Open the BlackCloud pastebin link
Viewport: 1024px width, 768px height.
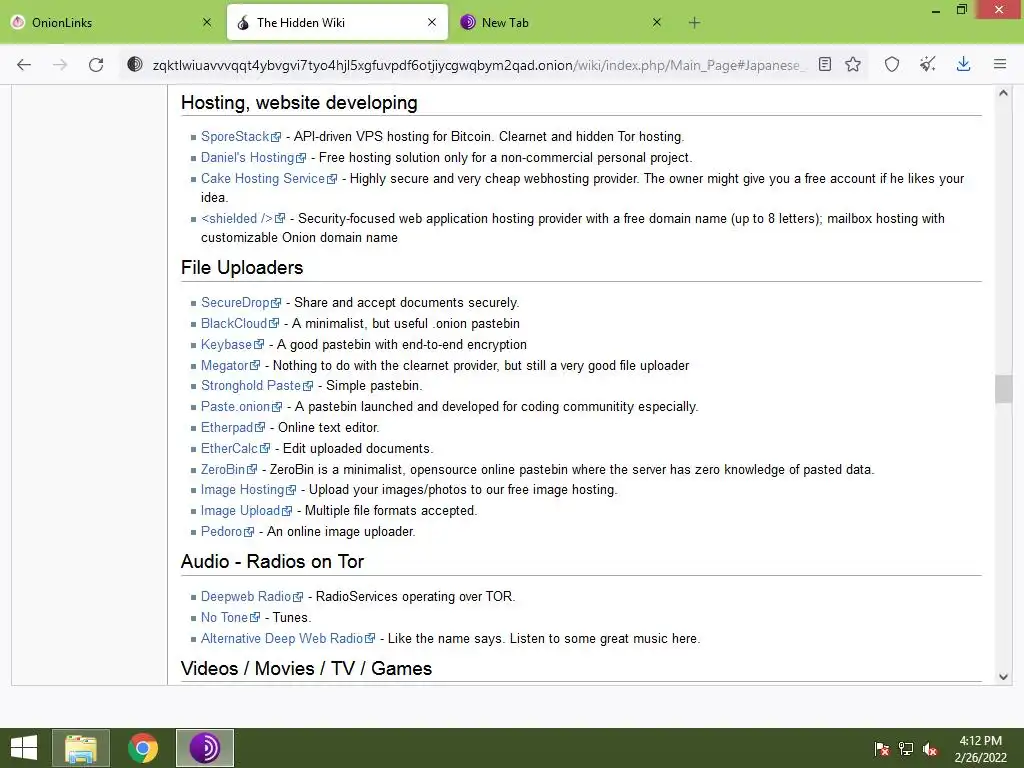coord(239,323)
